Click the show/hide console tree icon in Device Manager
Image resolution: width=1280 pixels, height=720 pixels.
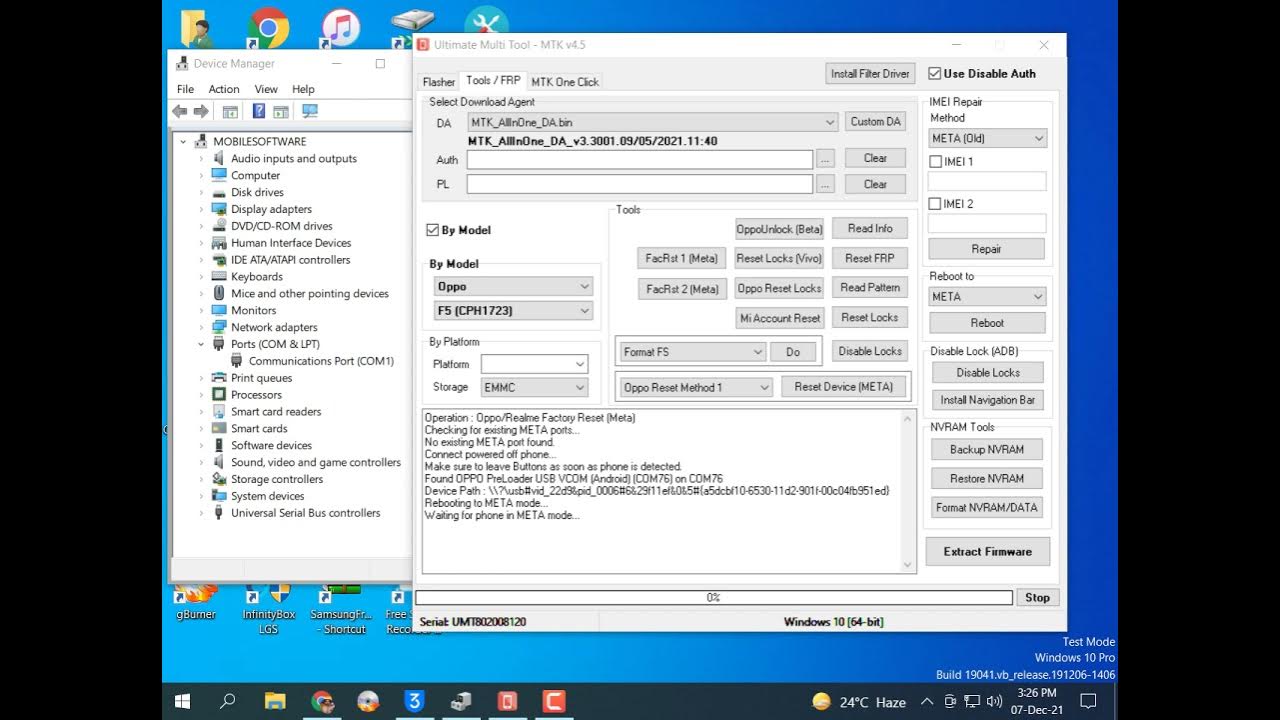[230, 112]
